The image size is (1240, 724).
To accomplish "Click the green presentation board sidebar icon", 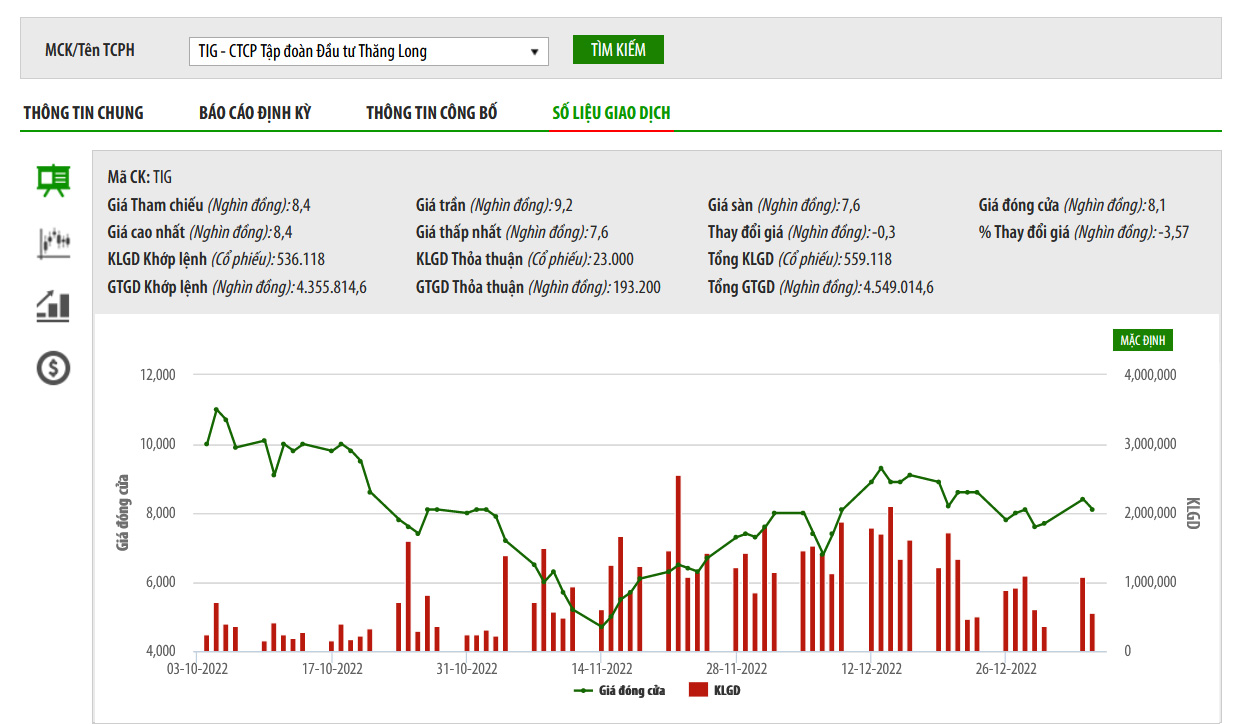I will coord(53,180).
